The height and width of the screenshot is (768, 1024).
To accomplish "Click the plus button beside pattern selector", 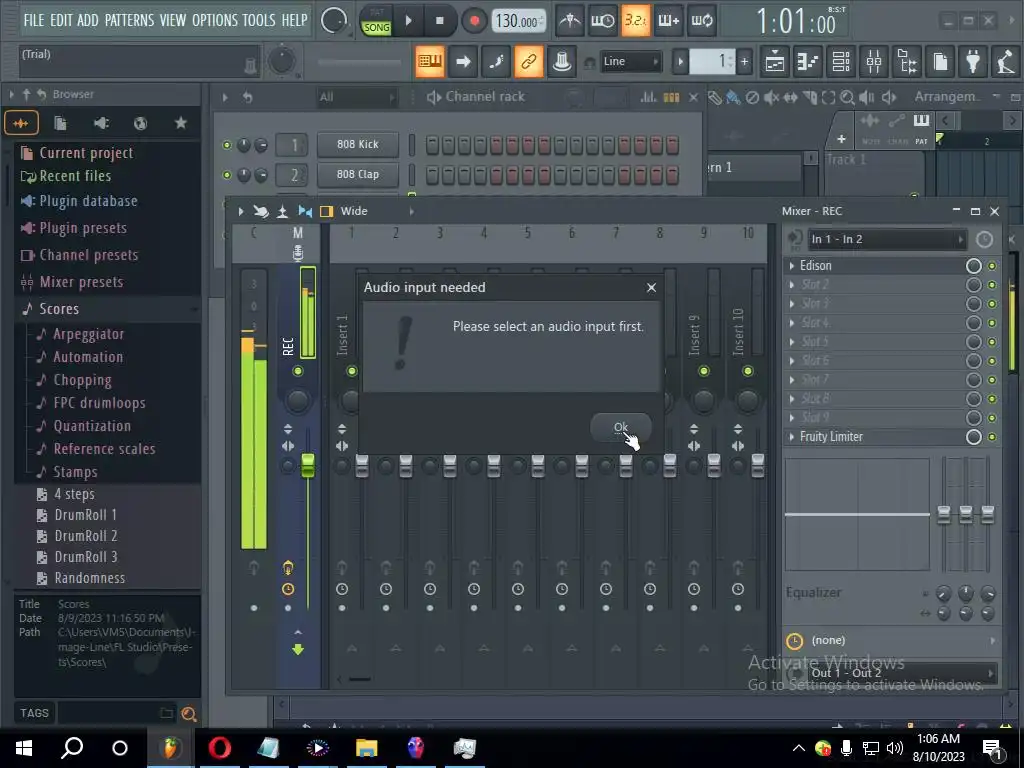I will (744, 61).
